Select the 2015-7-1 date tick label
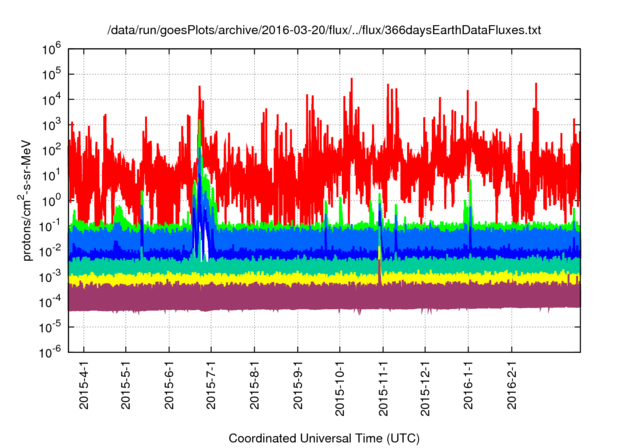 click(x=212, y=385)
